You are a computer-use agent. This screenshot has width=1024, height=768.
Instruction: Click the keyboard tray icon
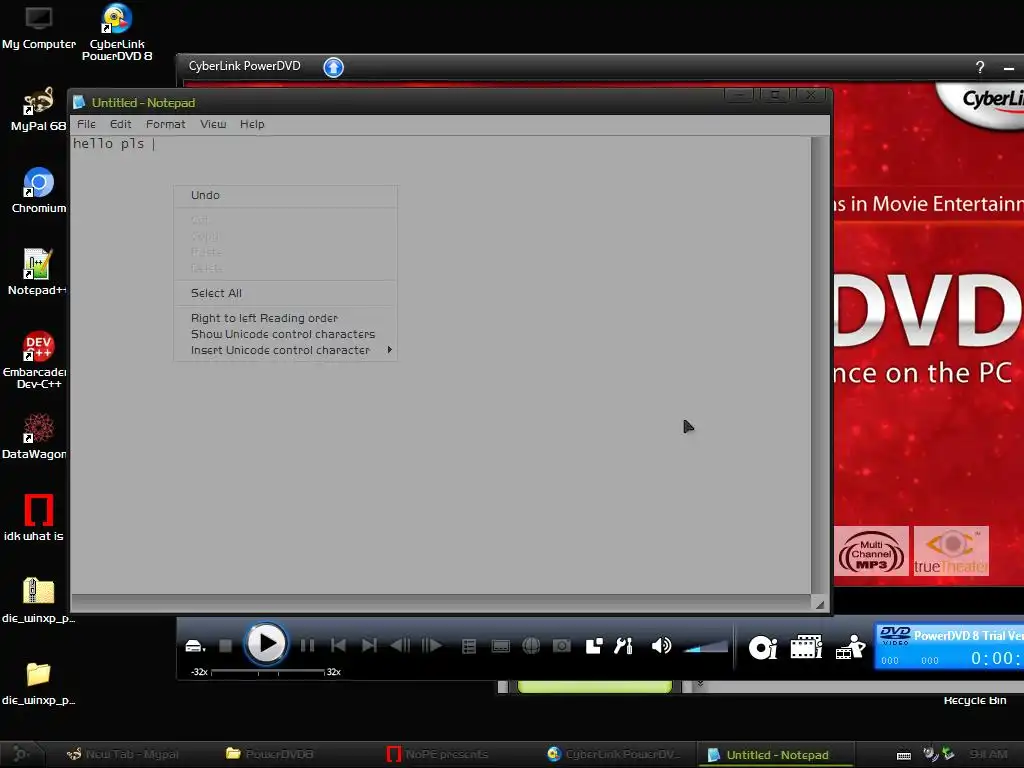click(904, 756)
